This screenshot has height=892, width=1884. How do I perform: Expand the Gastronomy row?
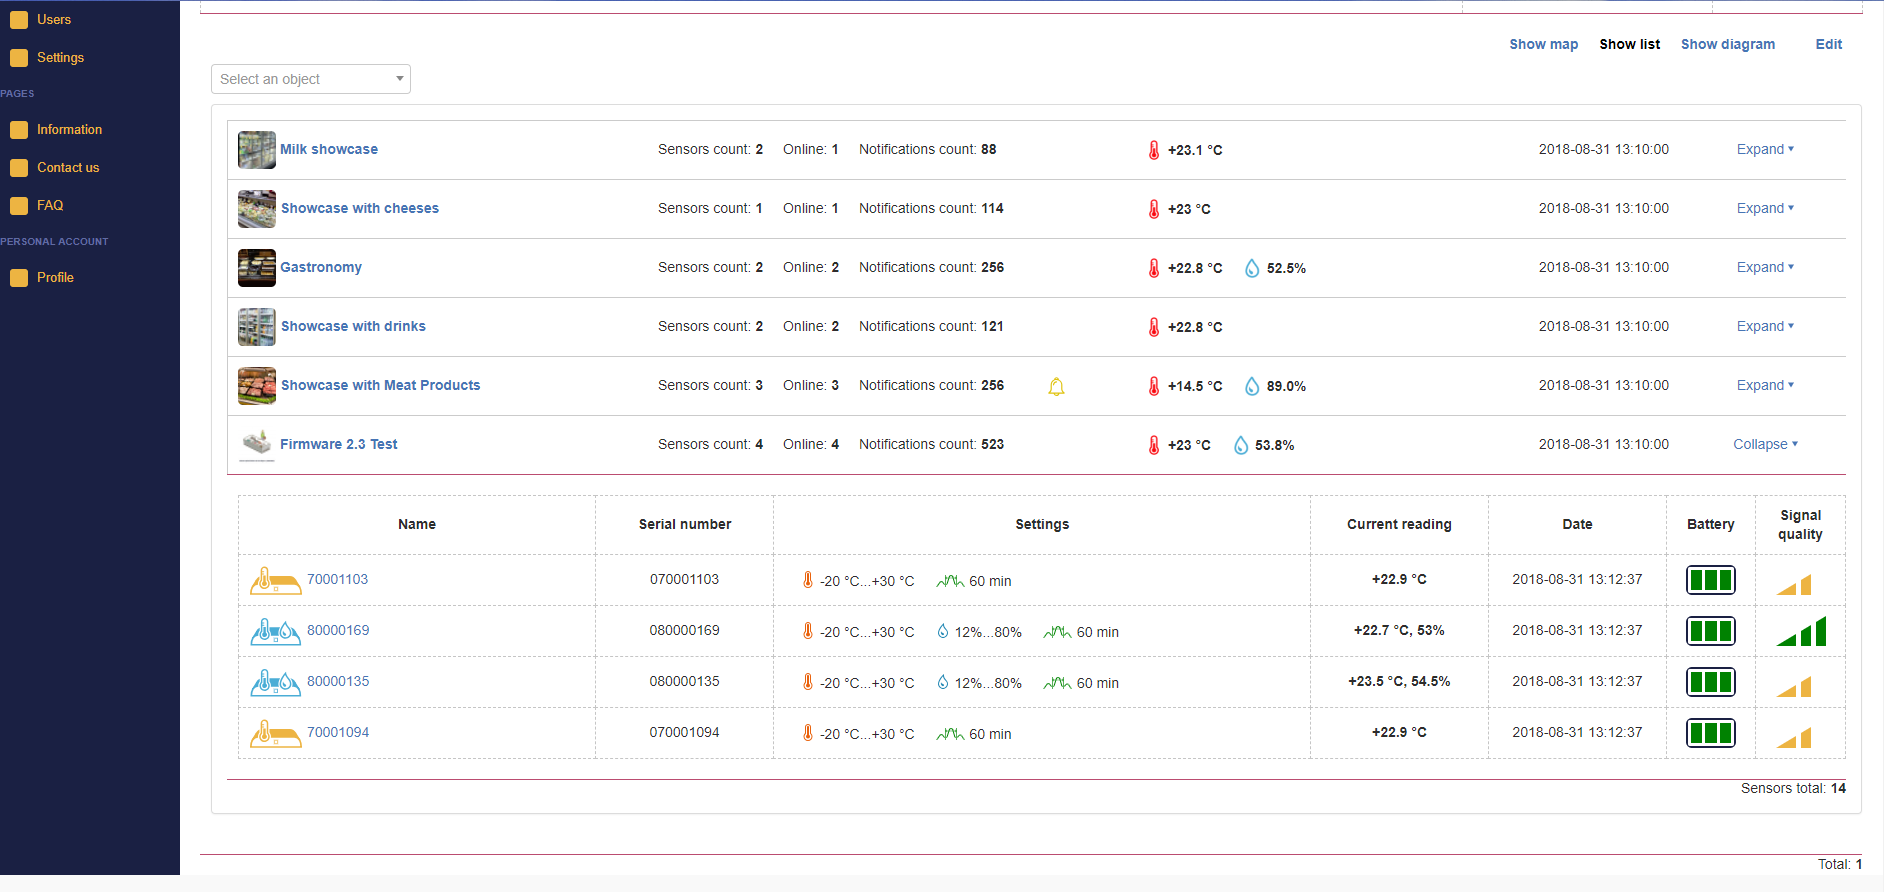click(x=1765, y=267)
